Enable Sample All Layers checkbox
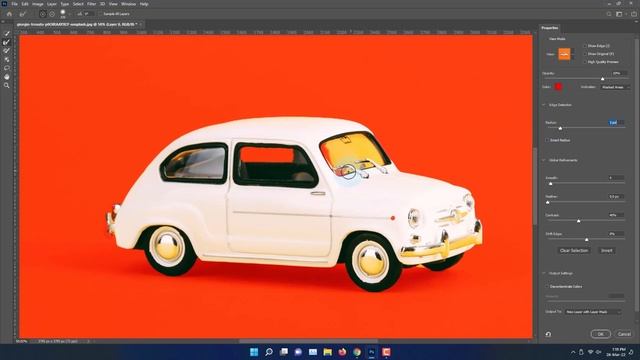This screenshot has height=360, width=640. pos(100,14)
